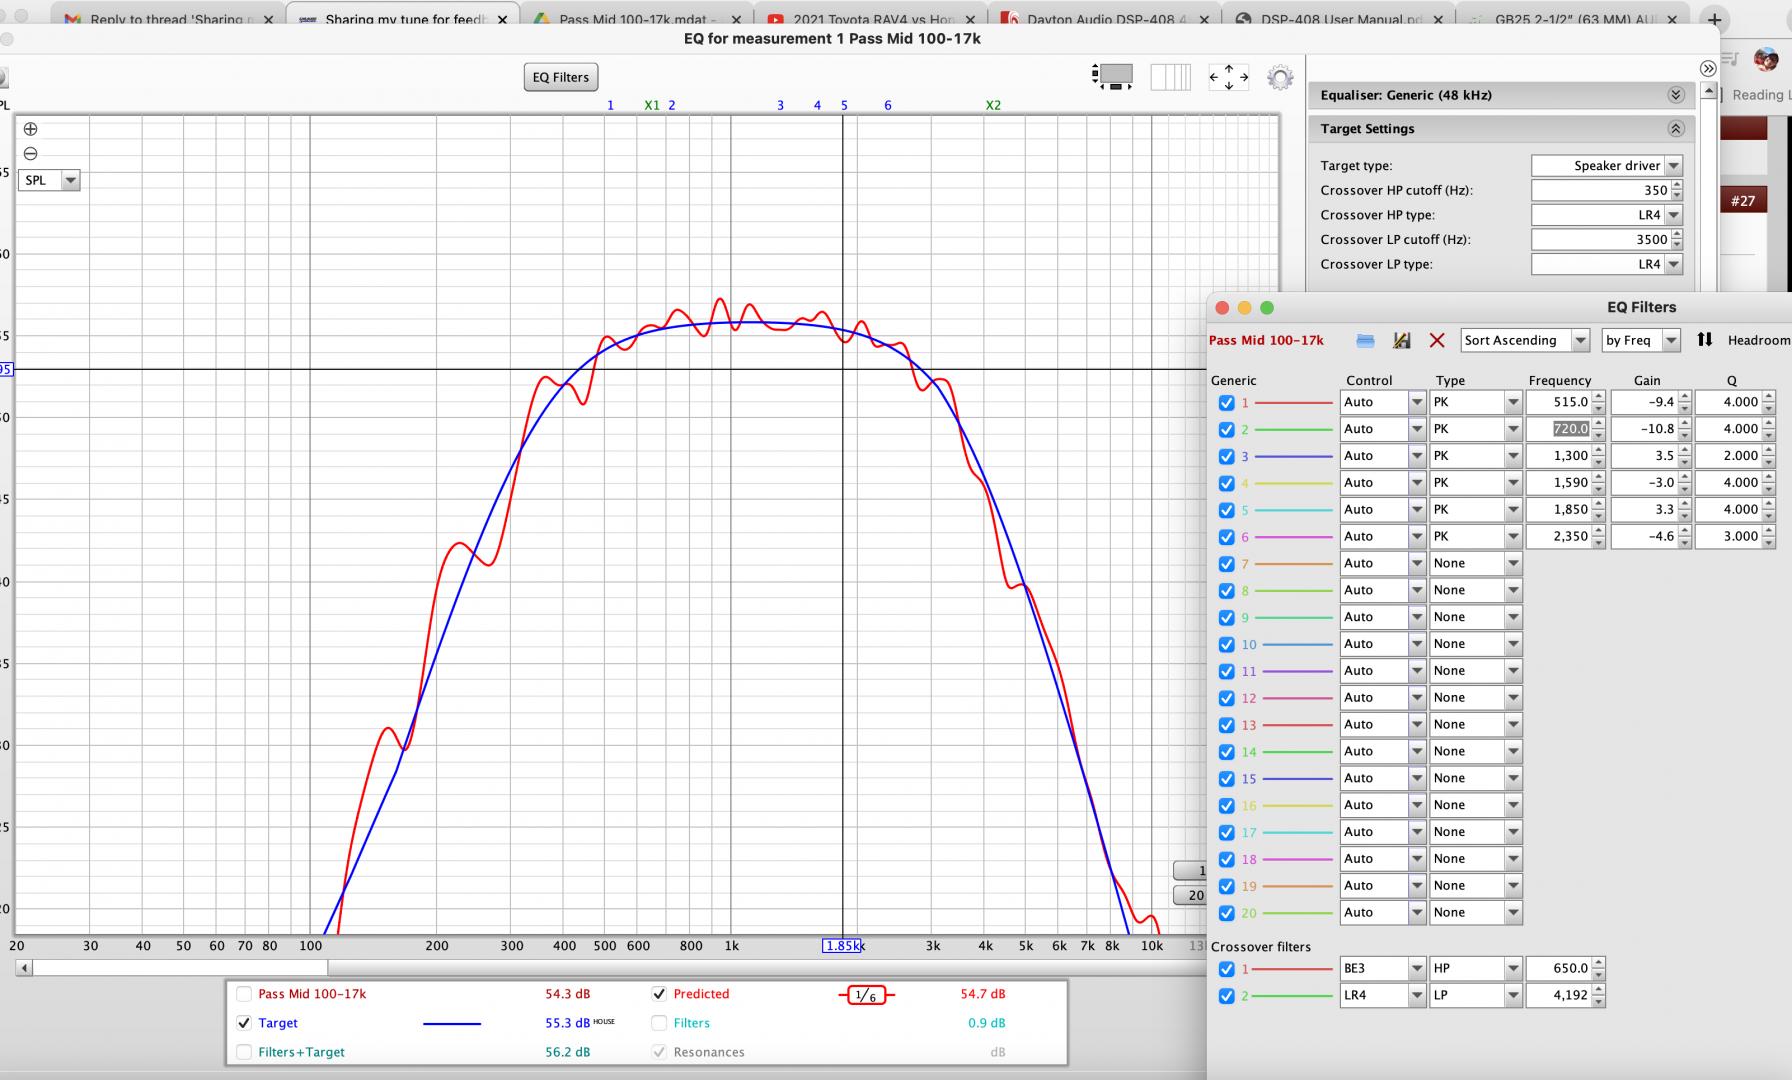The height and width of the screenshot is (1080, 1792).
Task: Edit crossover 1 frequency 650.0
Action: 1559,968
